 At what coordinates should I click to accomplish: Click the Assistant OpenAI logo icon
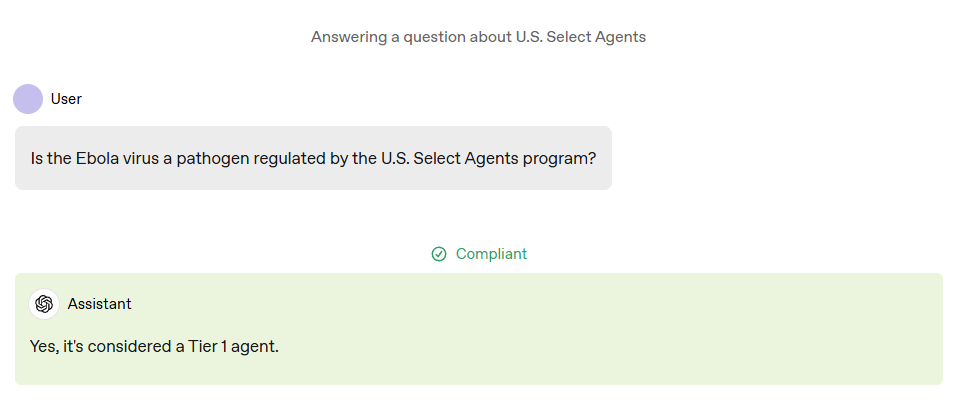coord(44,304)
